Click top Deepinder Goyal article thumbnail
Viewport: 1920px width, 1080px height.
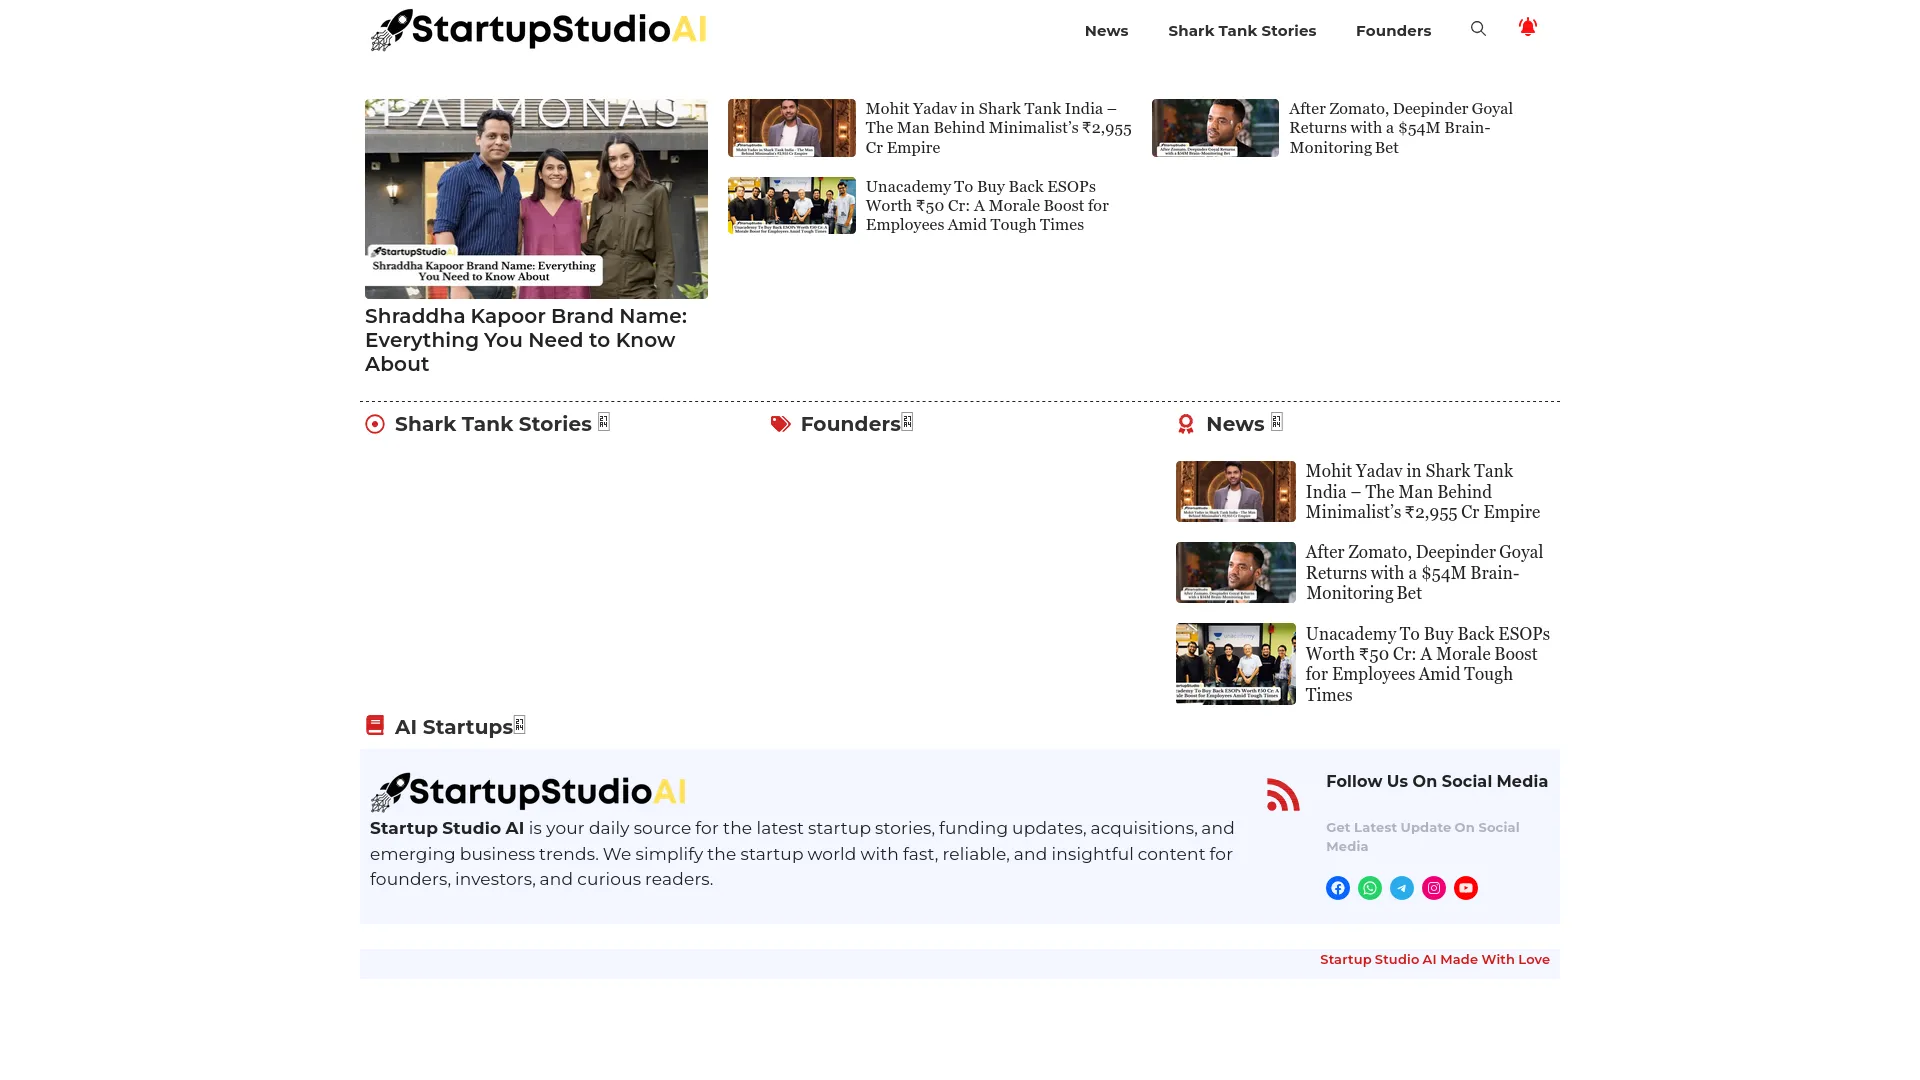click(1215, 128)
